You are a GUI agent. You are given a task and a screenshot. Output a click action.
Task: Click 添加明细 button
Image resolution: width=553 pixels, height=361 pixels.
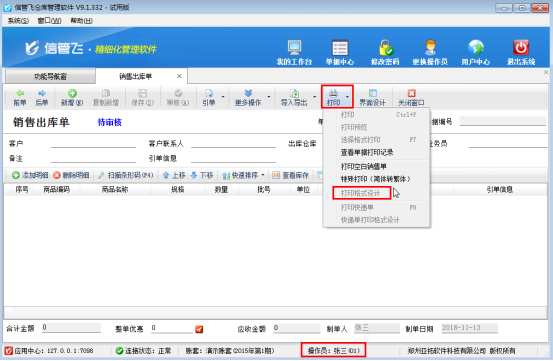tap(30, 175)
